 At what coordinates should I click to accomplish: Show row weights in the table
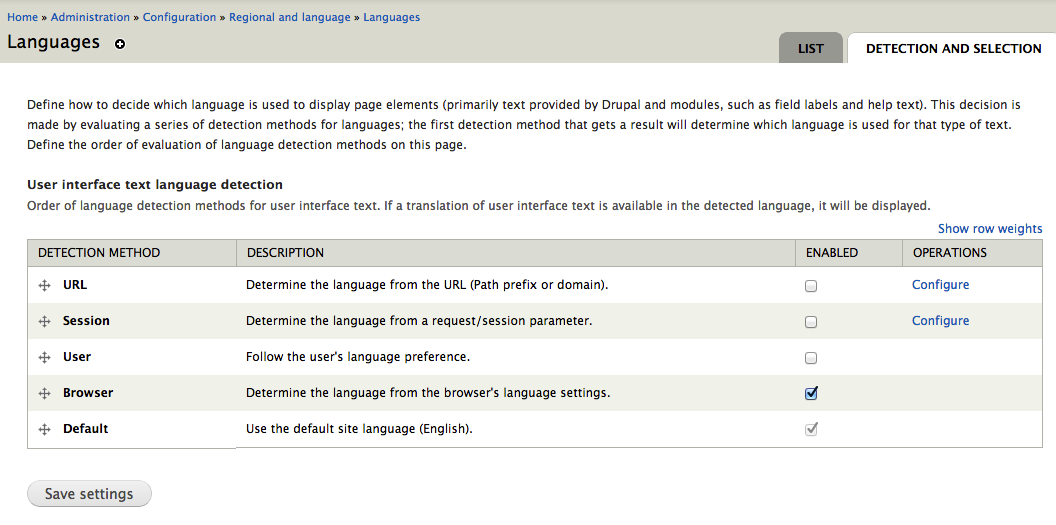click(x=989, y=229)
